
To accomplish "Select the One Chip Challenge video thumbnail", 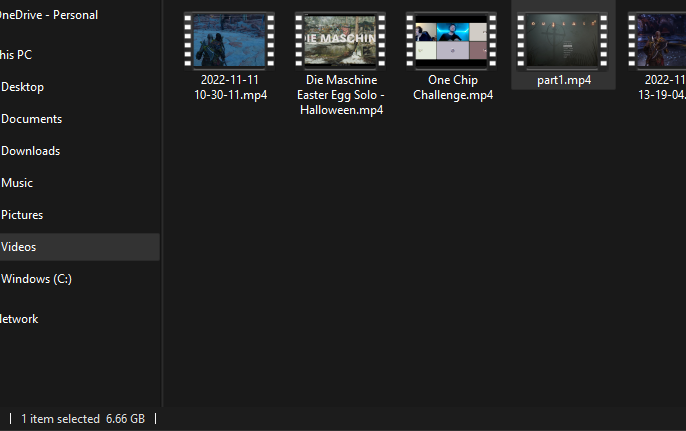I will pyautogui.click(x=452, y=40).
